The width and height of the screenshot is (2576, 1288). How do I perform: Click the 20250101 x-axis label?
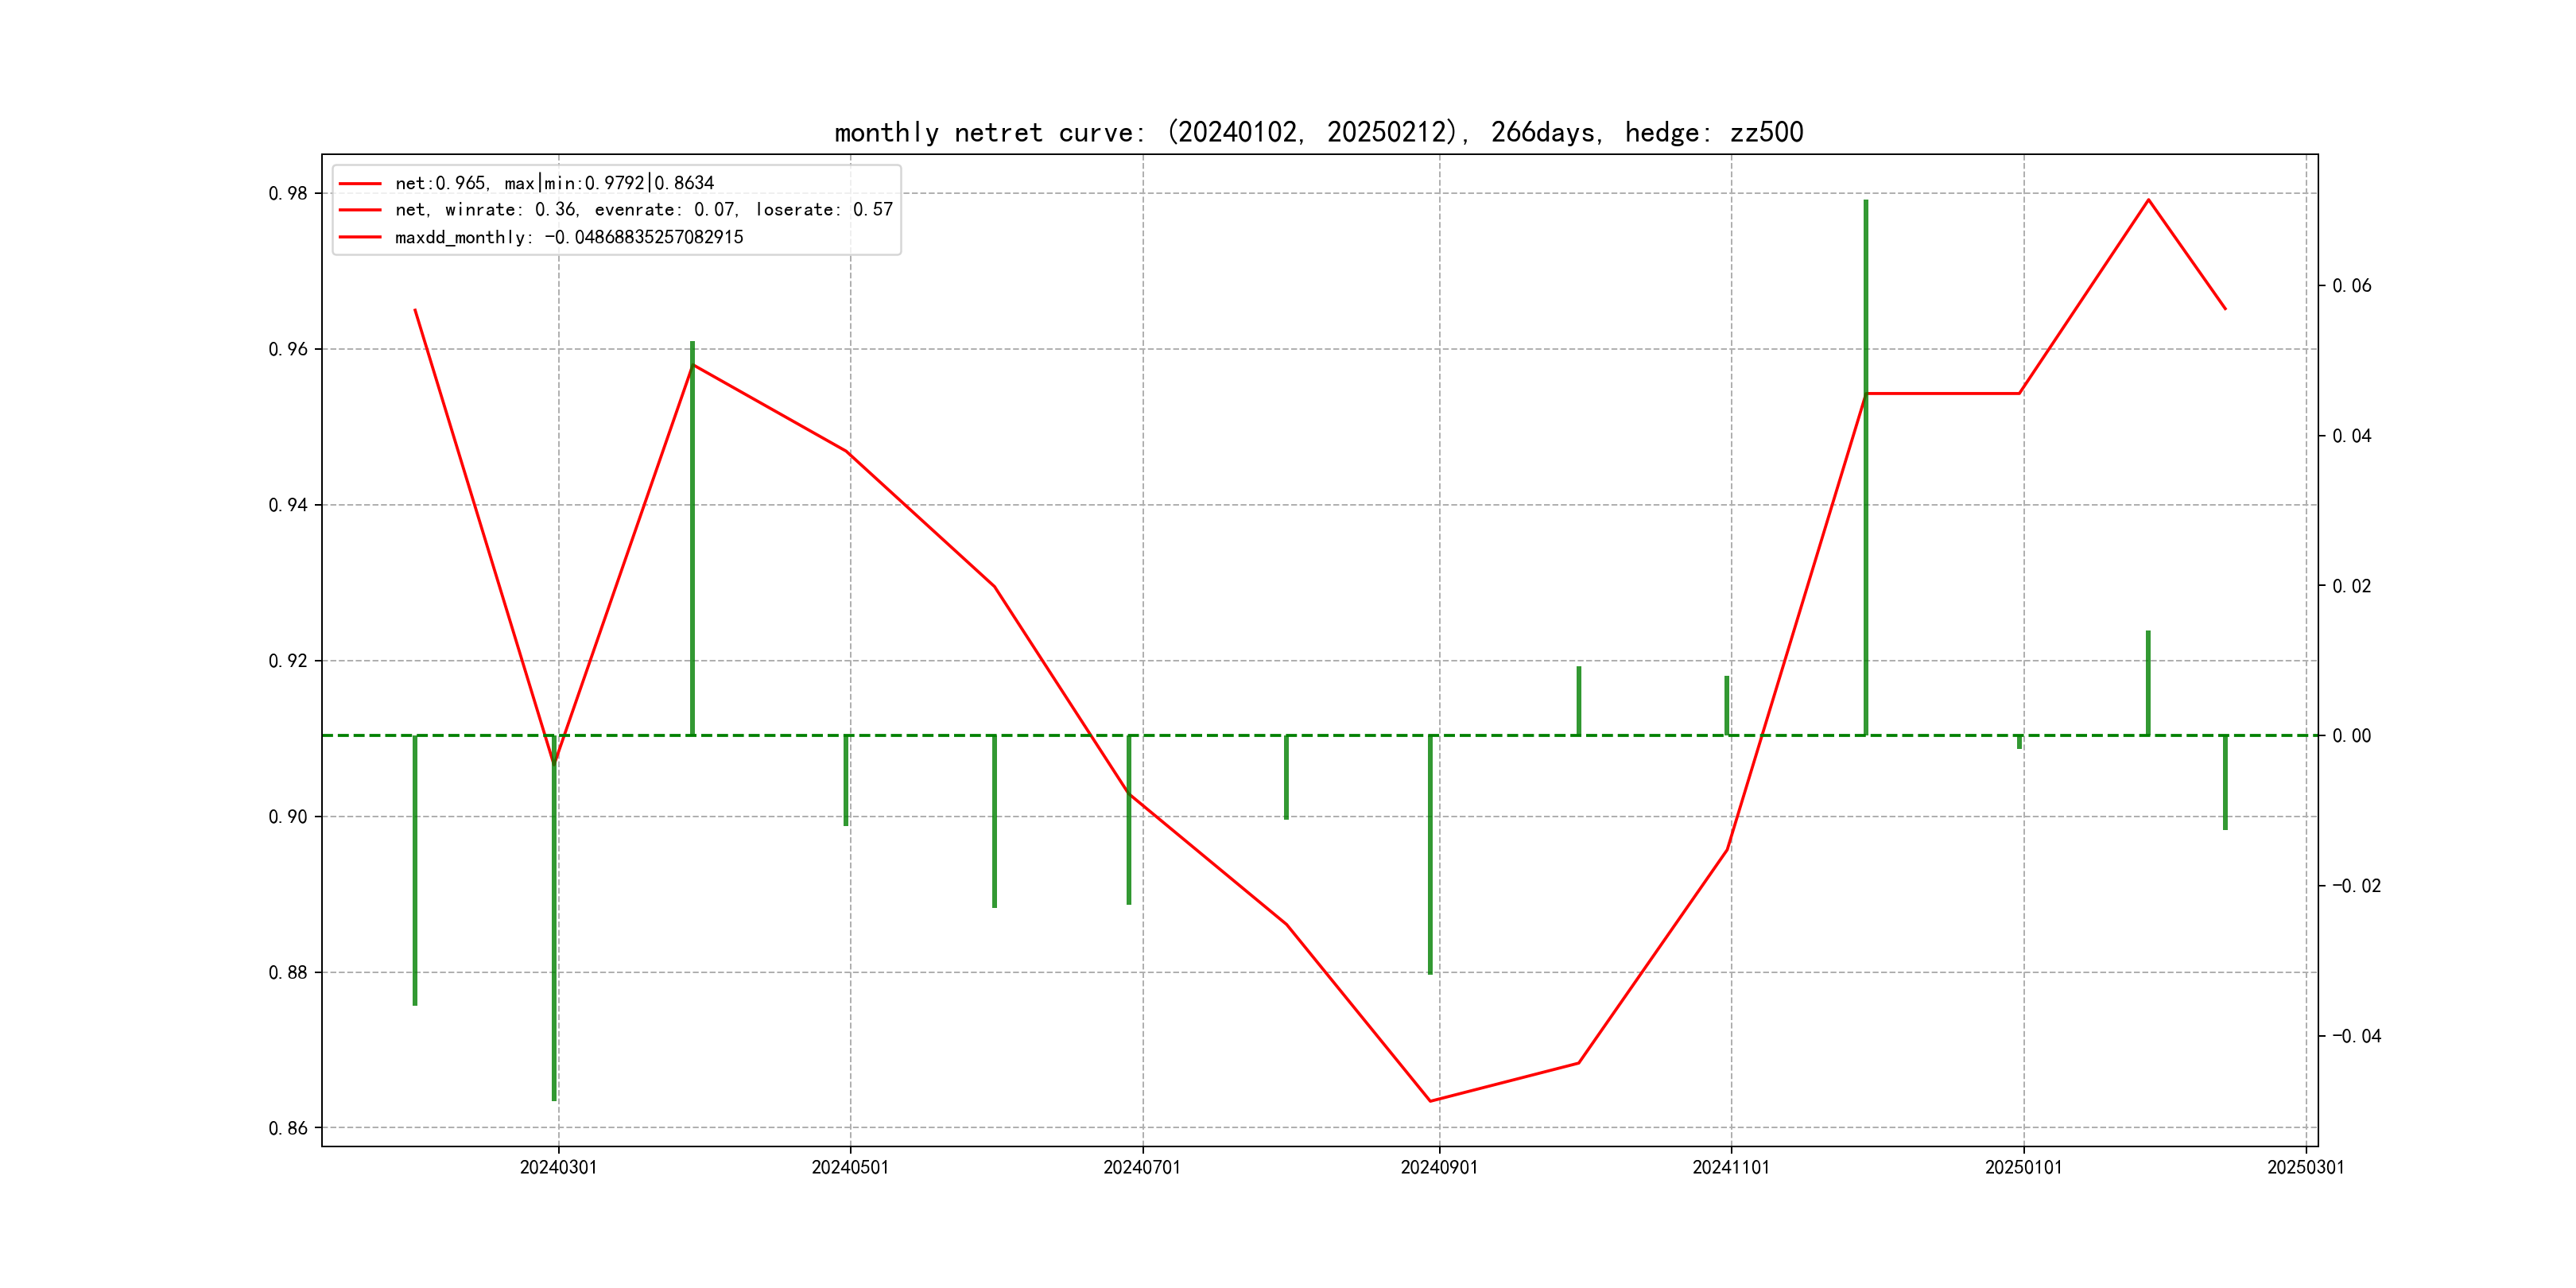(2023, 1168)
